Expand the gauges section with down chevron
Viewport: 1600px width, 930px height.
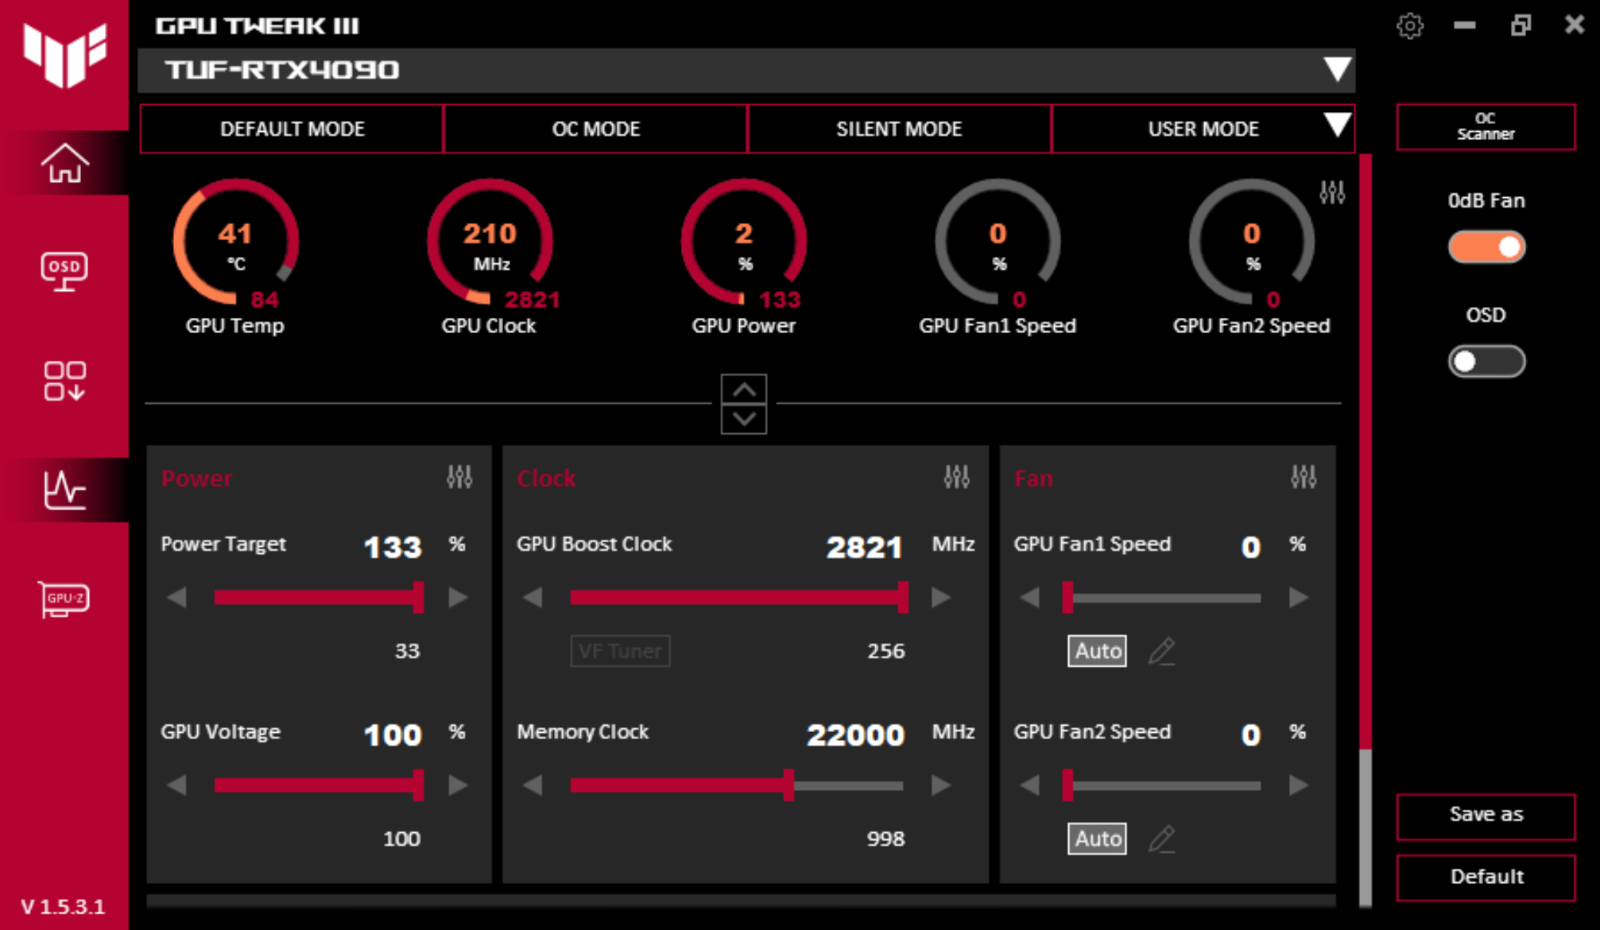coord(744,419)
